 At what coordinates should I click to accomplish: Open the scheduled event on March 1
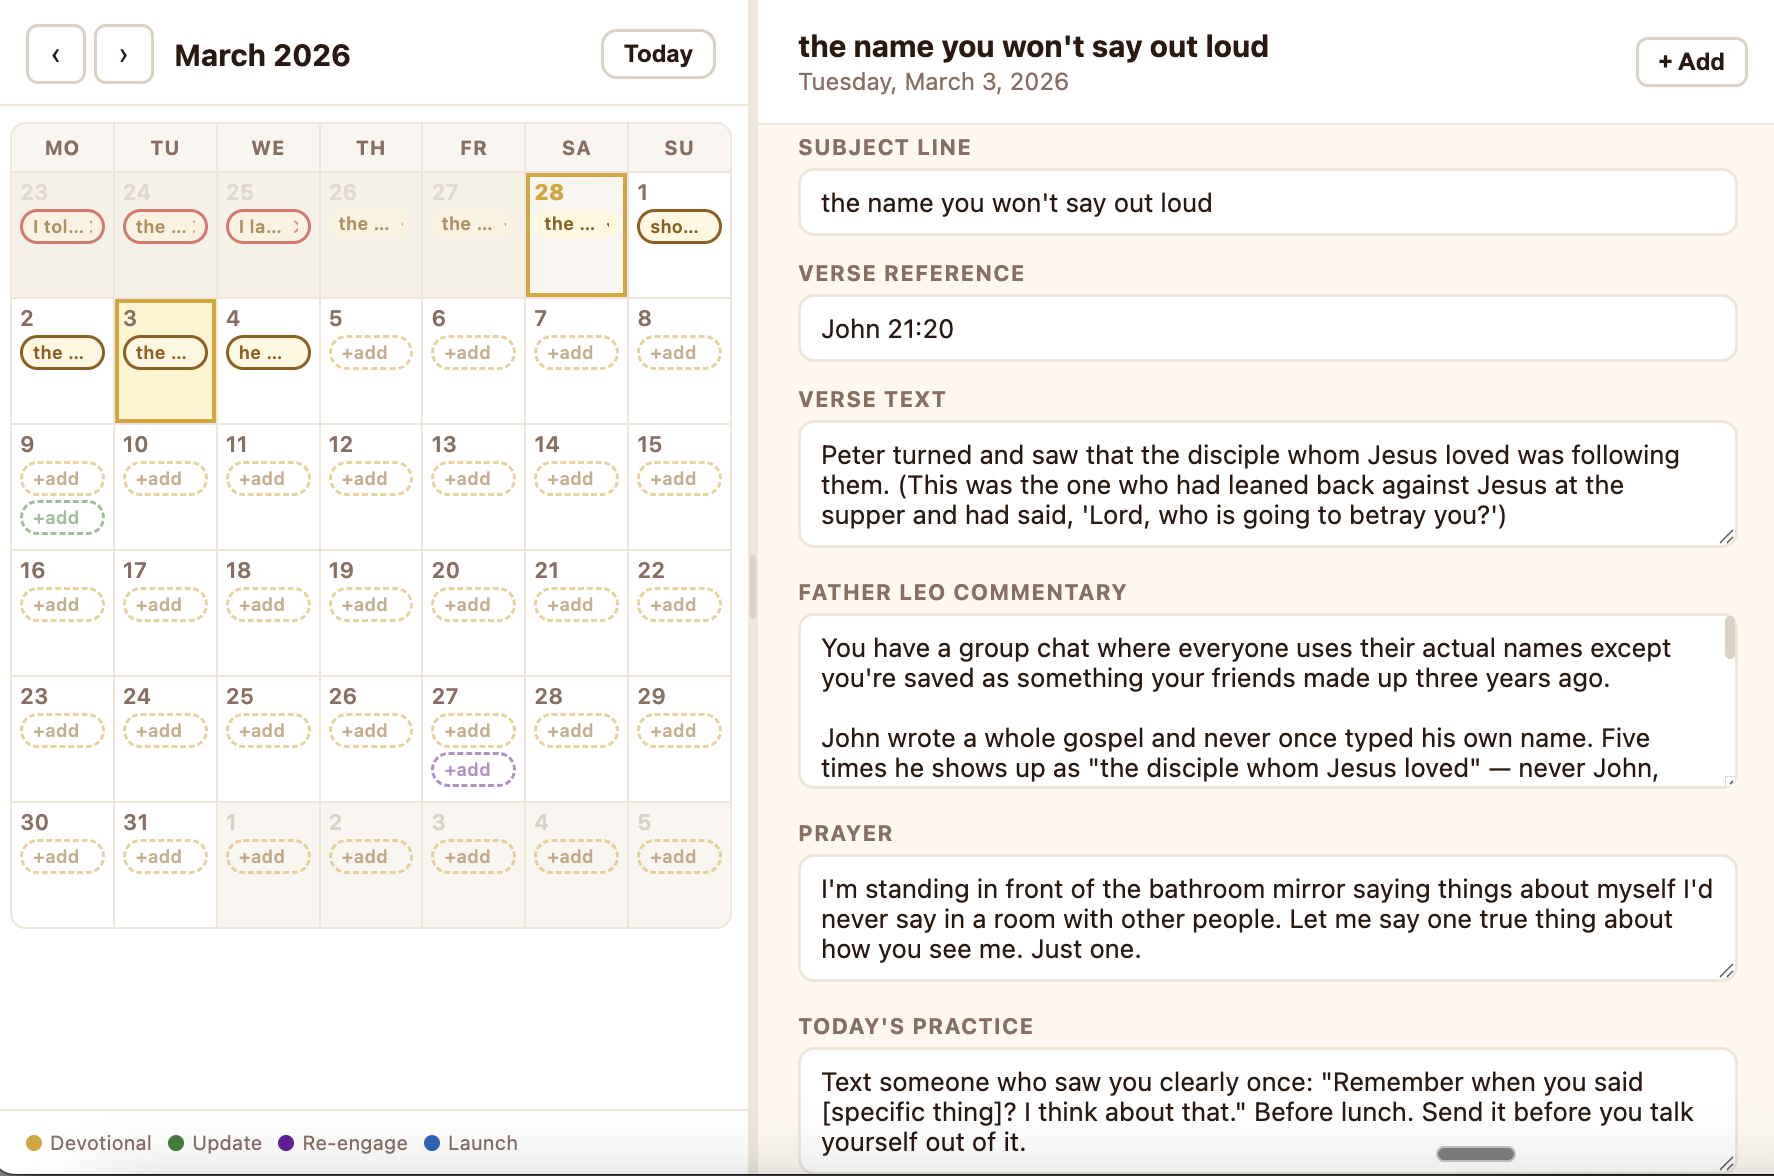679,226
